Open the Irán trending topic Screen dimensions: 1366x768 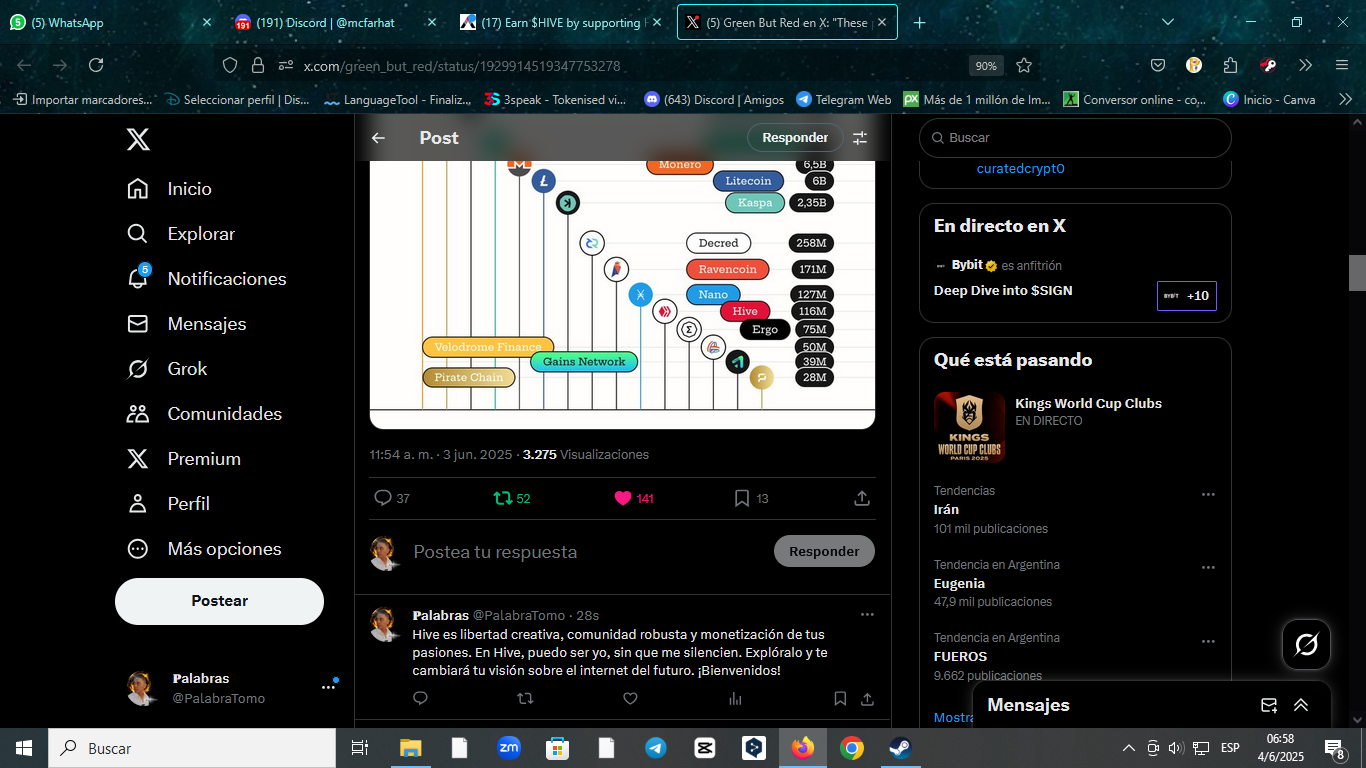click(946, 510)
